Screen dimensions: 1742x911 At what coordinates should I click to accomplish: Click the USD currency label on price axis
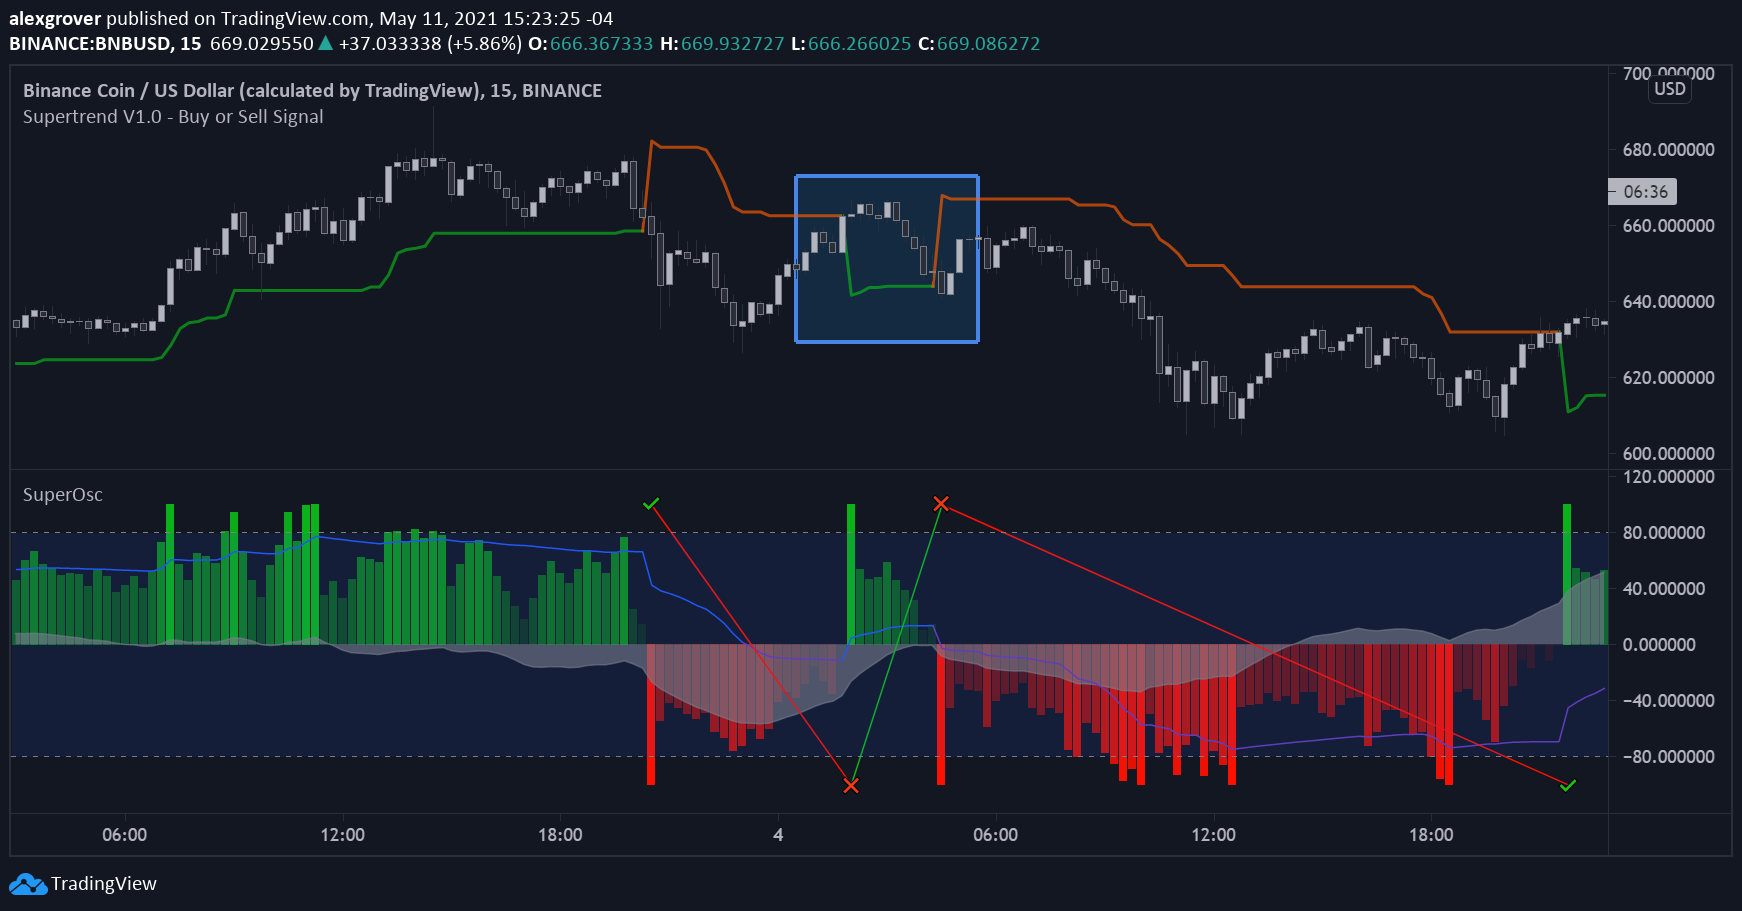[1670, 89]
